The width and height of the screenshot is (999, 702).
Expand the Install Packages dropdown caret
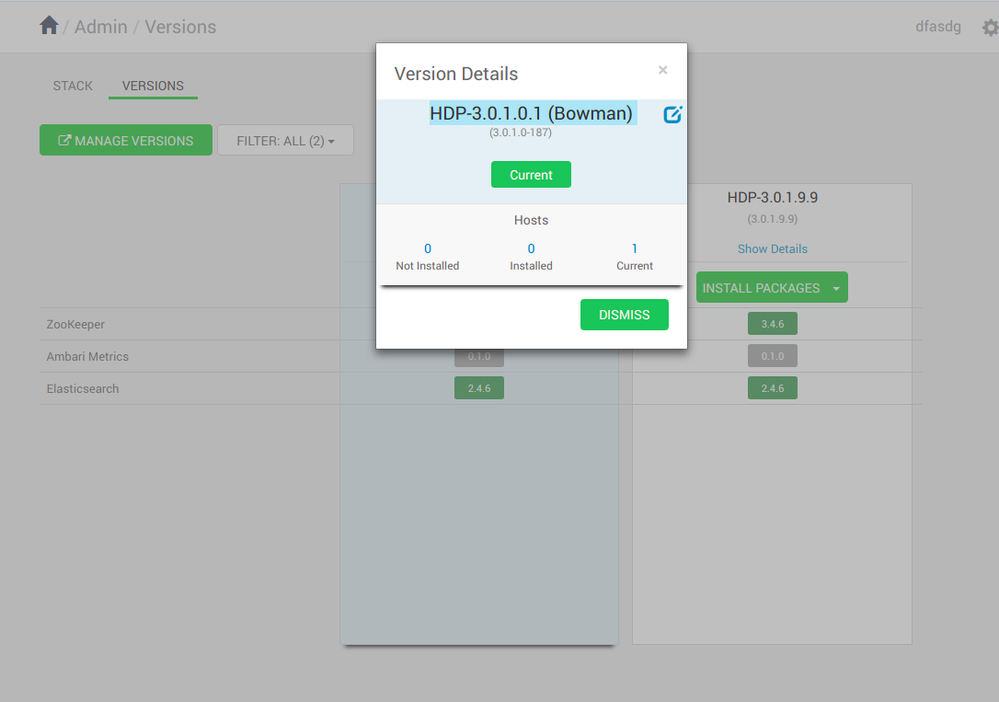pos(836,289)
